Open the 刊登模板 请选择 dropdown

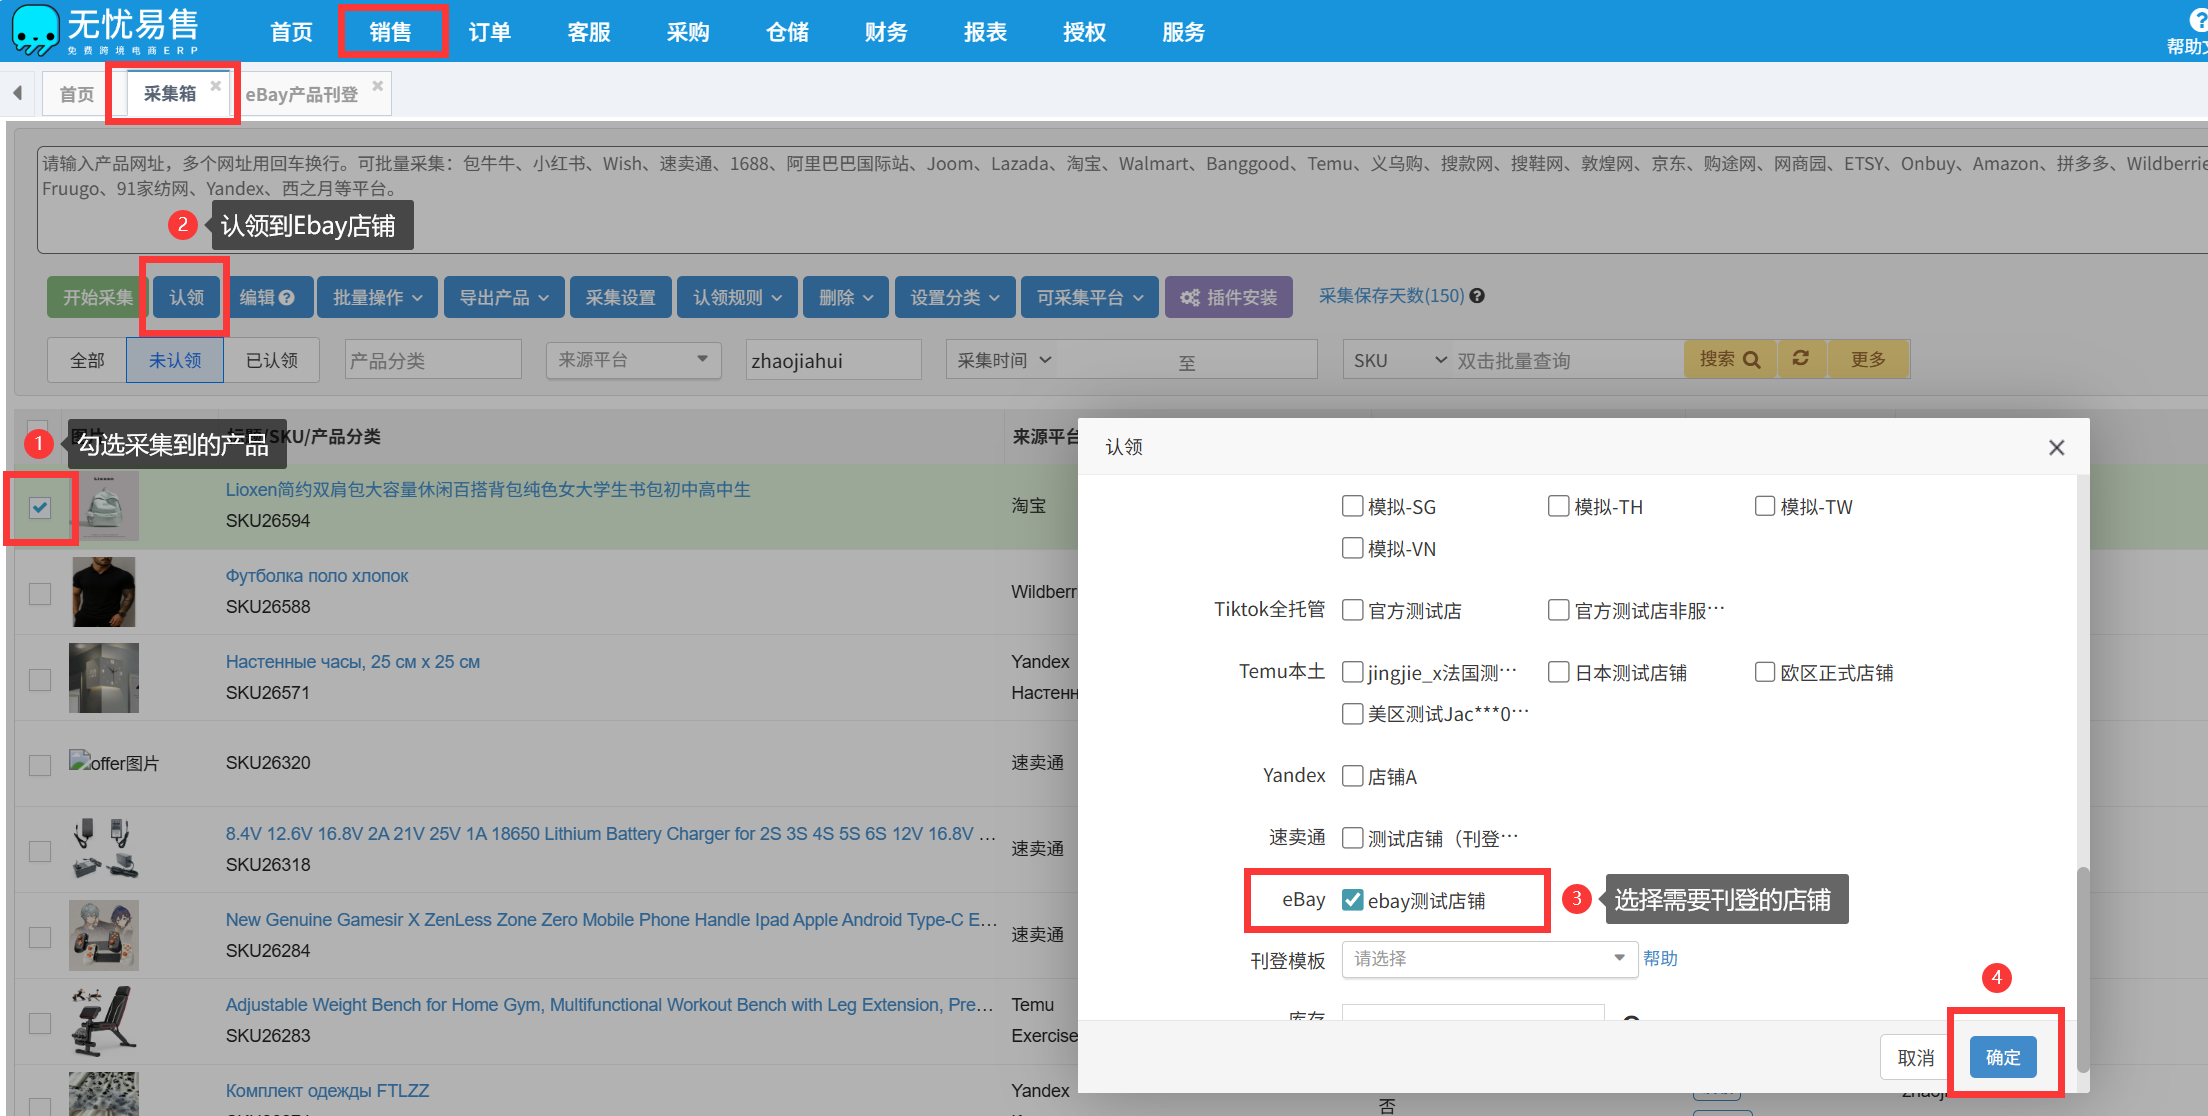(1488, 958)
